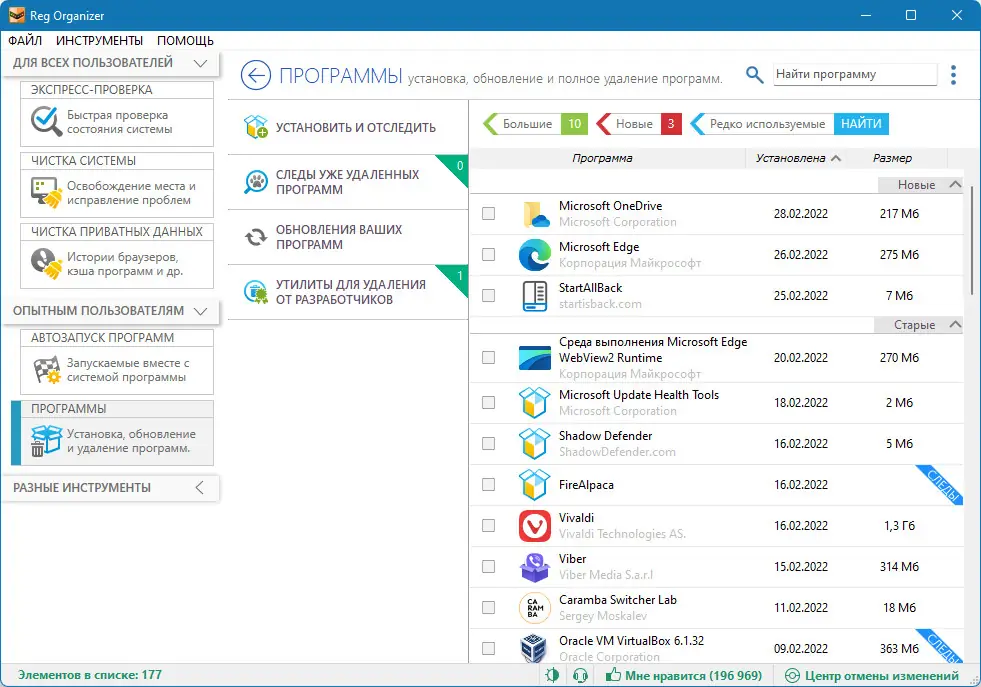The image size is (981, 687).
Task: Click the Программа column header
Action: tap(602, 158)
